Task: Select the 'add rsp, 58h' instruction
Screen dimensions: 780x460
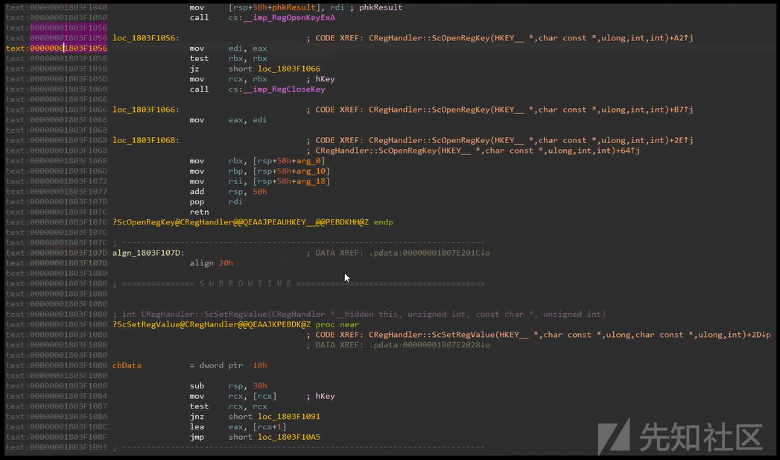Action: tap(228, 191)
